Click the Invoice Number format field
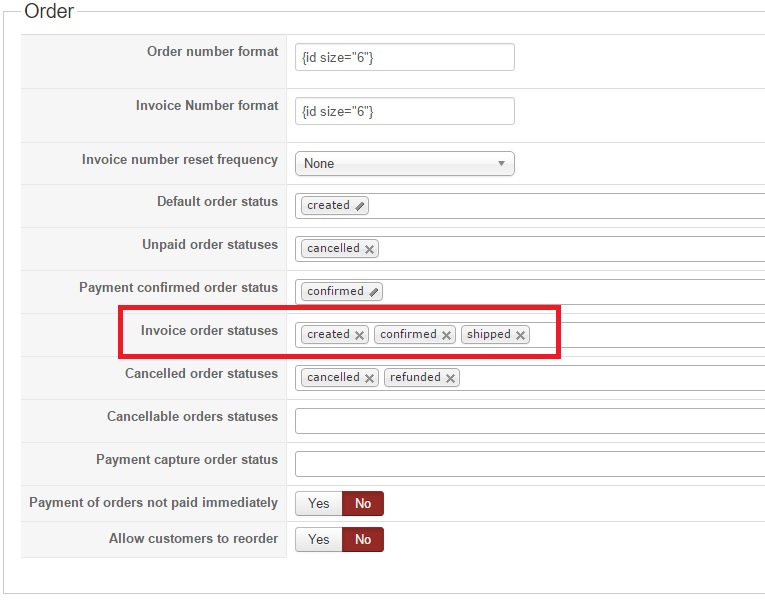Image resolution: width=765 pixels, height=600 pixels. pyautogui.click(x=404, y=111)
